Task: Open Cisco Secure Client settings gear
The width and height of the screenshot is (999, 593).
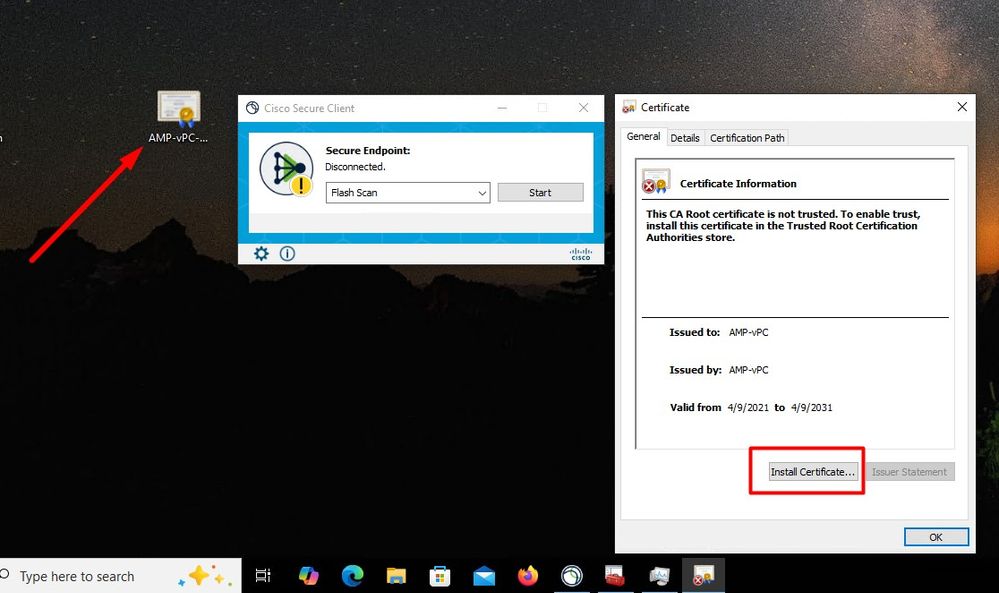Action: (261, 254)
